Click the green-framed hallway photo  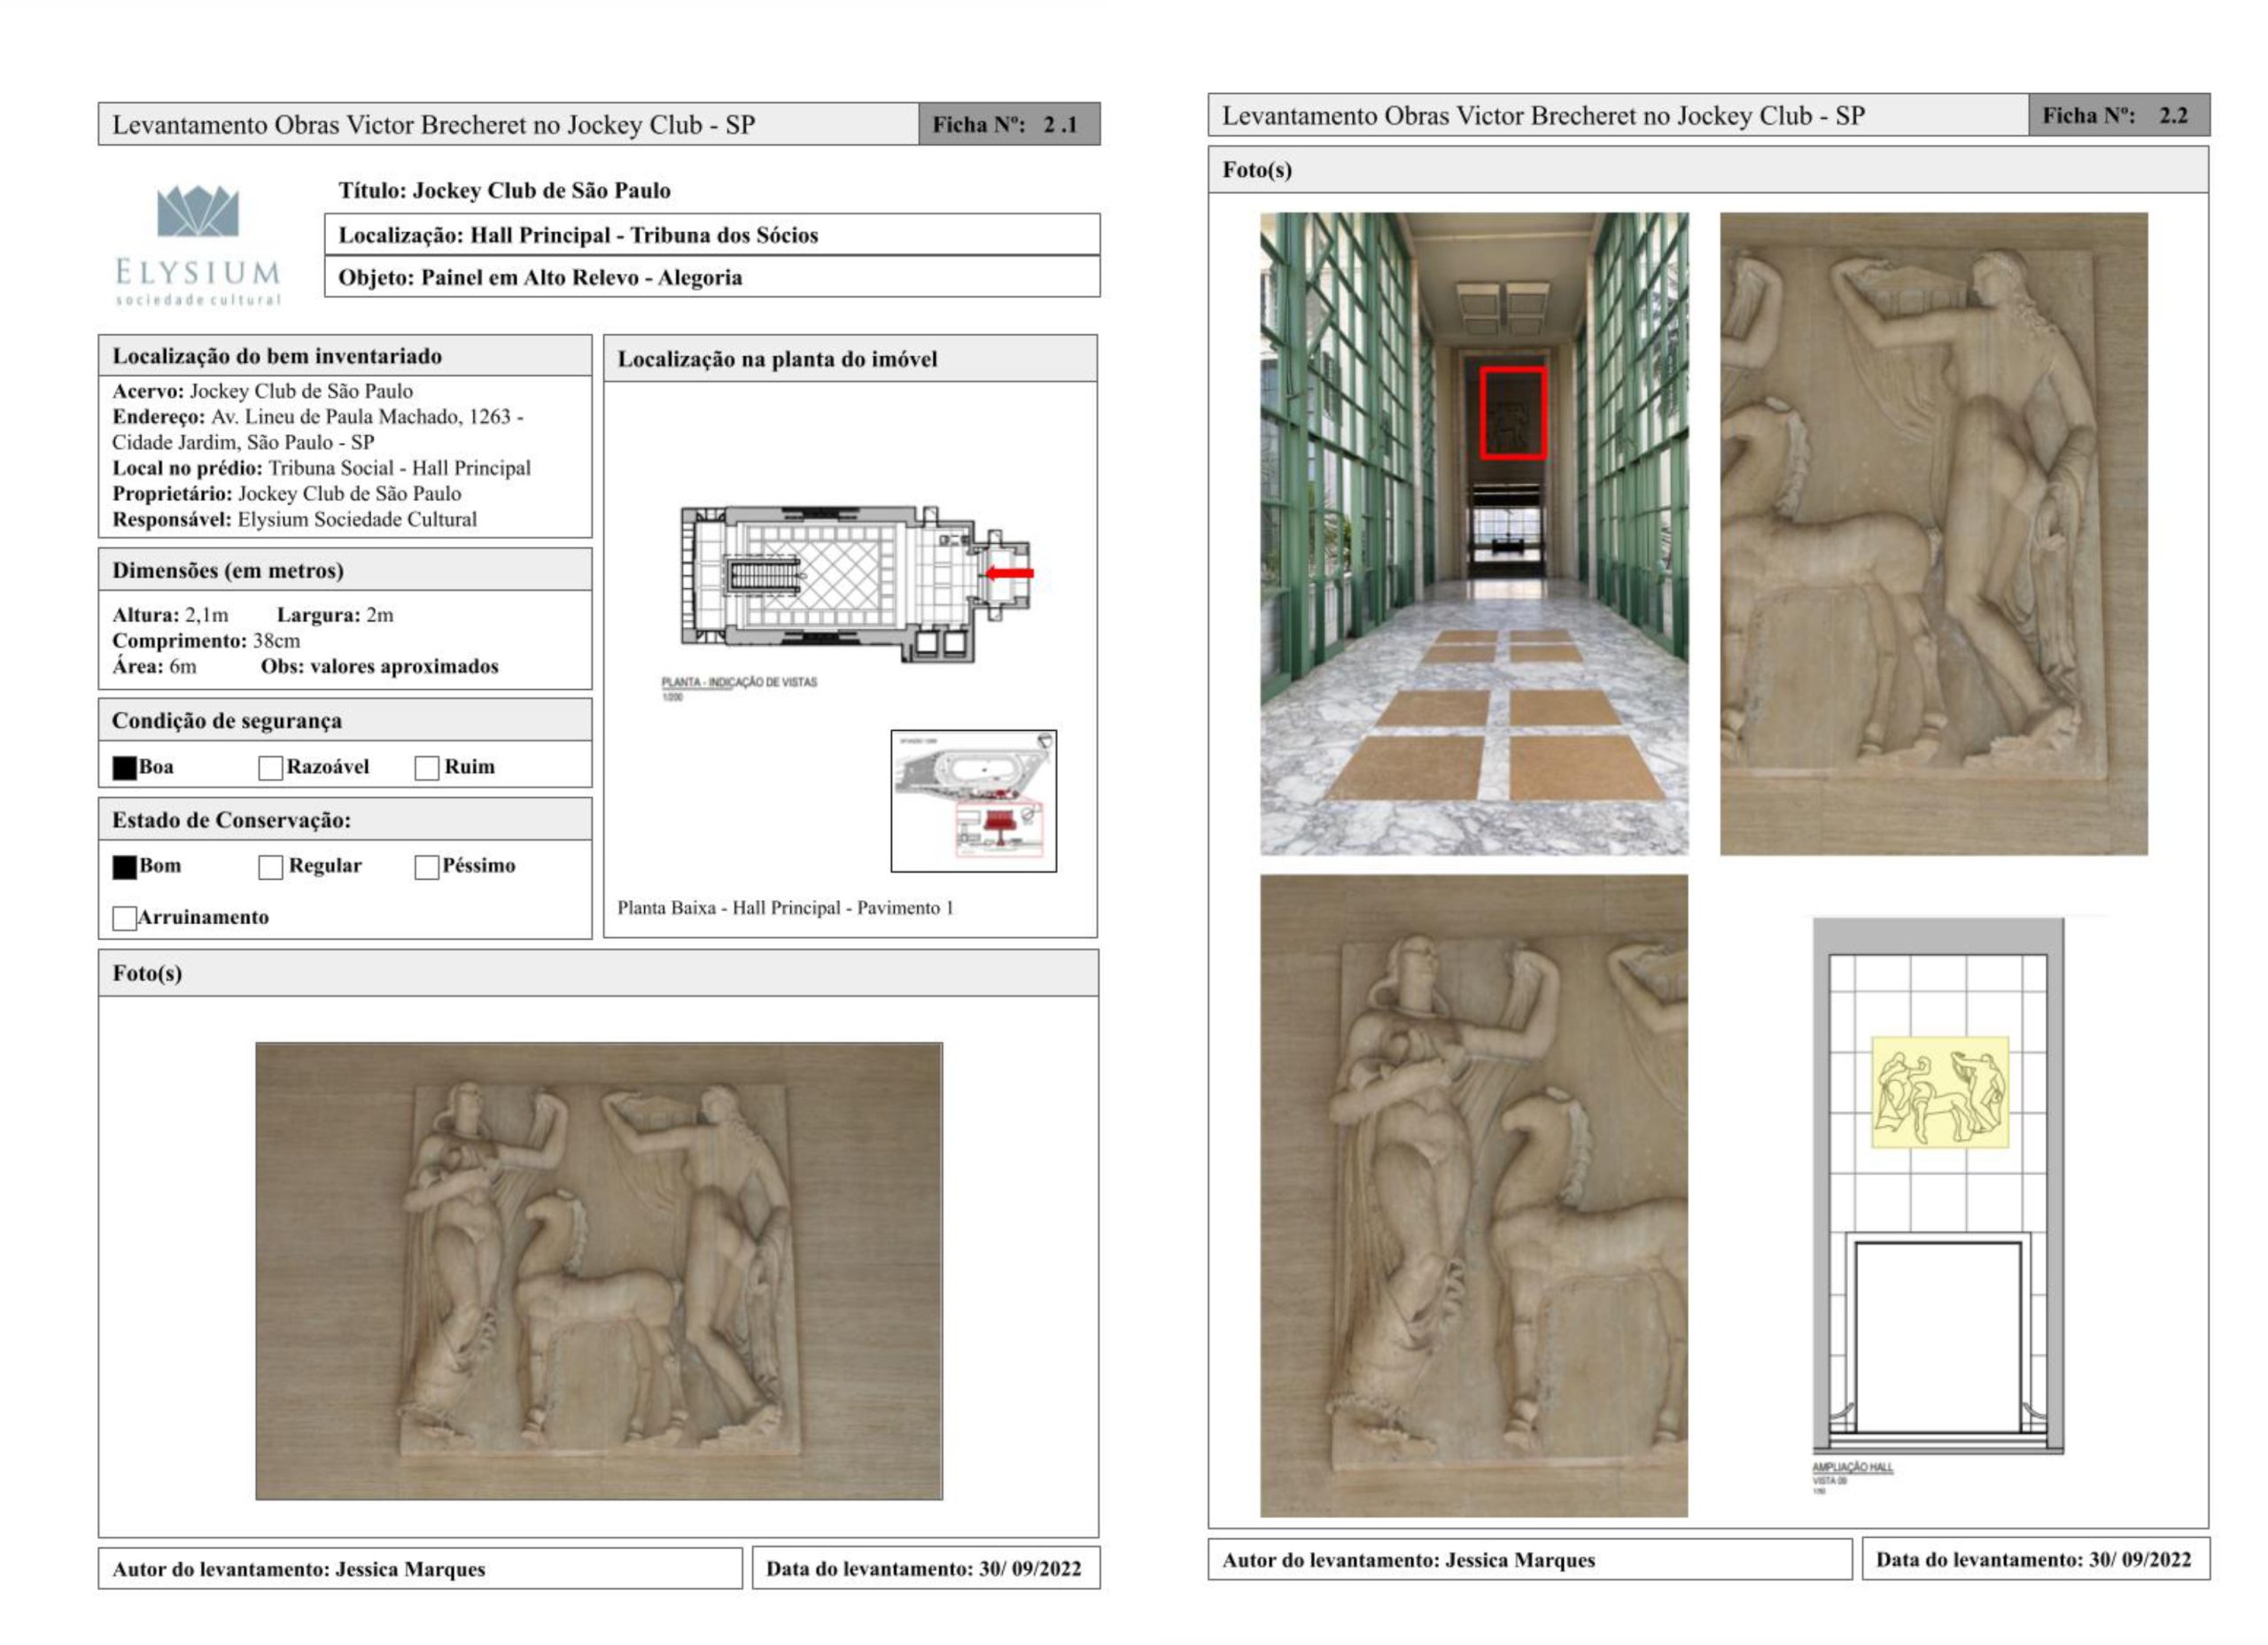pyautogui.click(x=1473, y=533)
